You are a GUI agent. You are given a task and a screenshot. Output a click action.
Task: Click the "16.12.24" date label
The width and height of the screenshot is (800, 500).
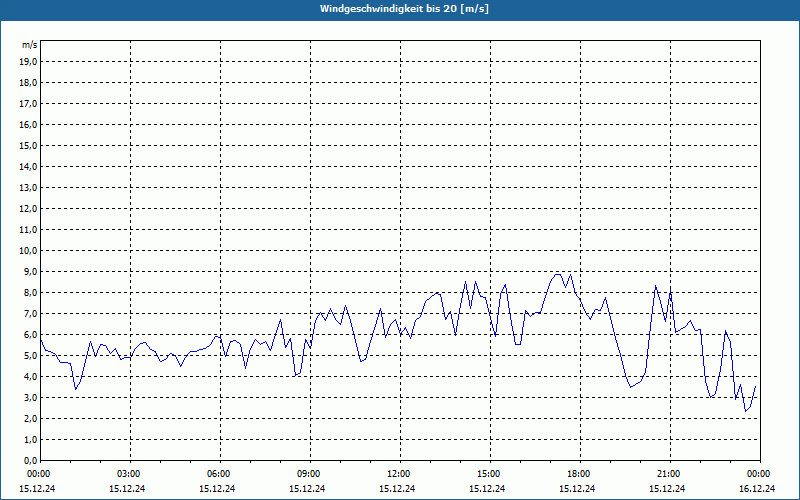coord(757,488)
